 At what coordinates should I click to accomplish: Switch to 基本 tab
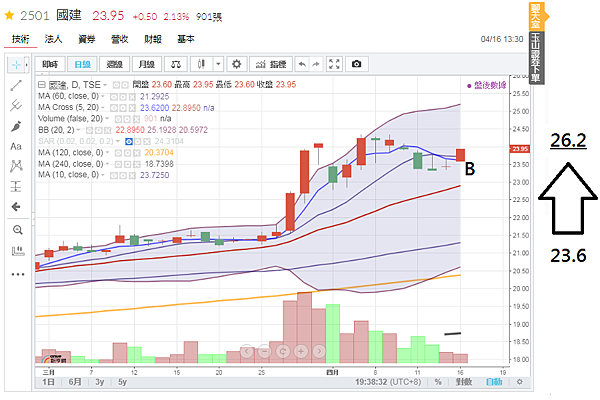[x=186, y=39]
